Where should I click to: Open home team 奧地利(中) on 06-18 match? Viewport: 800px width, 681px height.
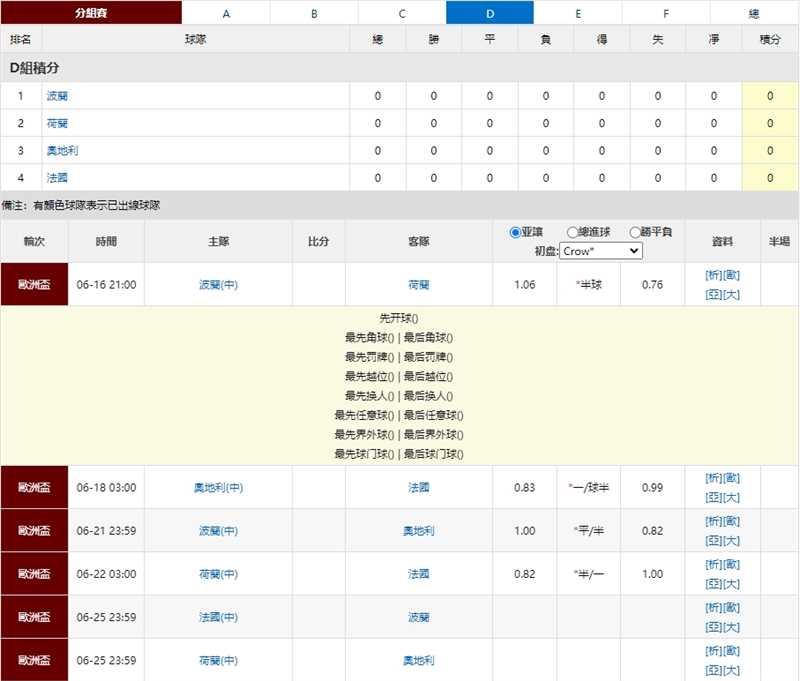(x=218, y=488)
